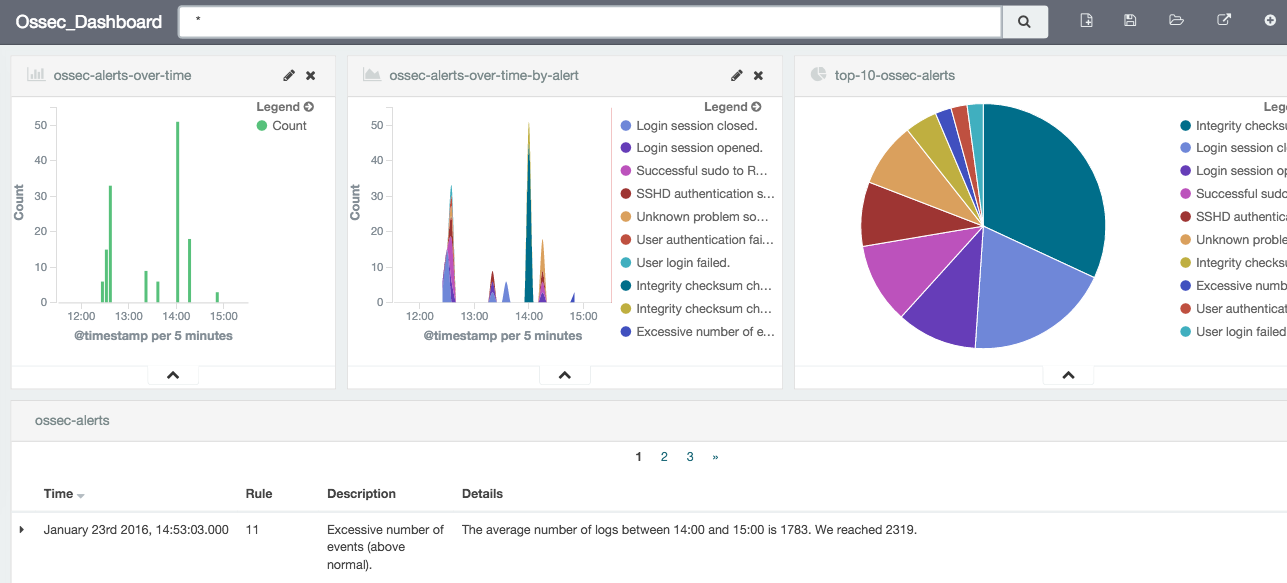The height and width of the screenshot is (583, 1287).
Task: Save the dashboard with the floppy icon
Action: click(1130, 21)
